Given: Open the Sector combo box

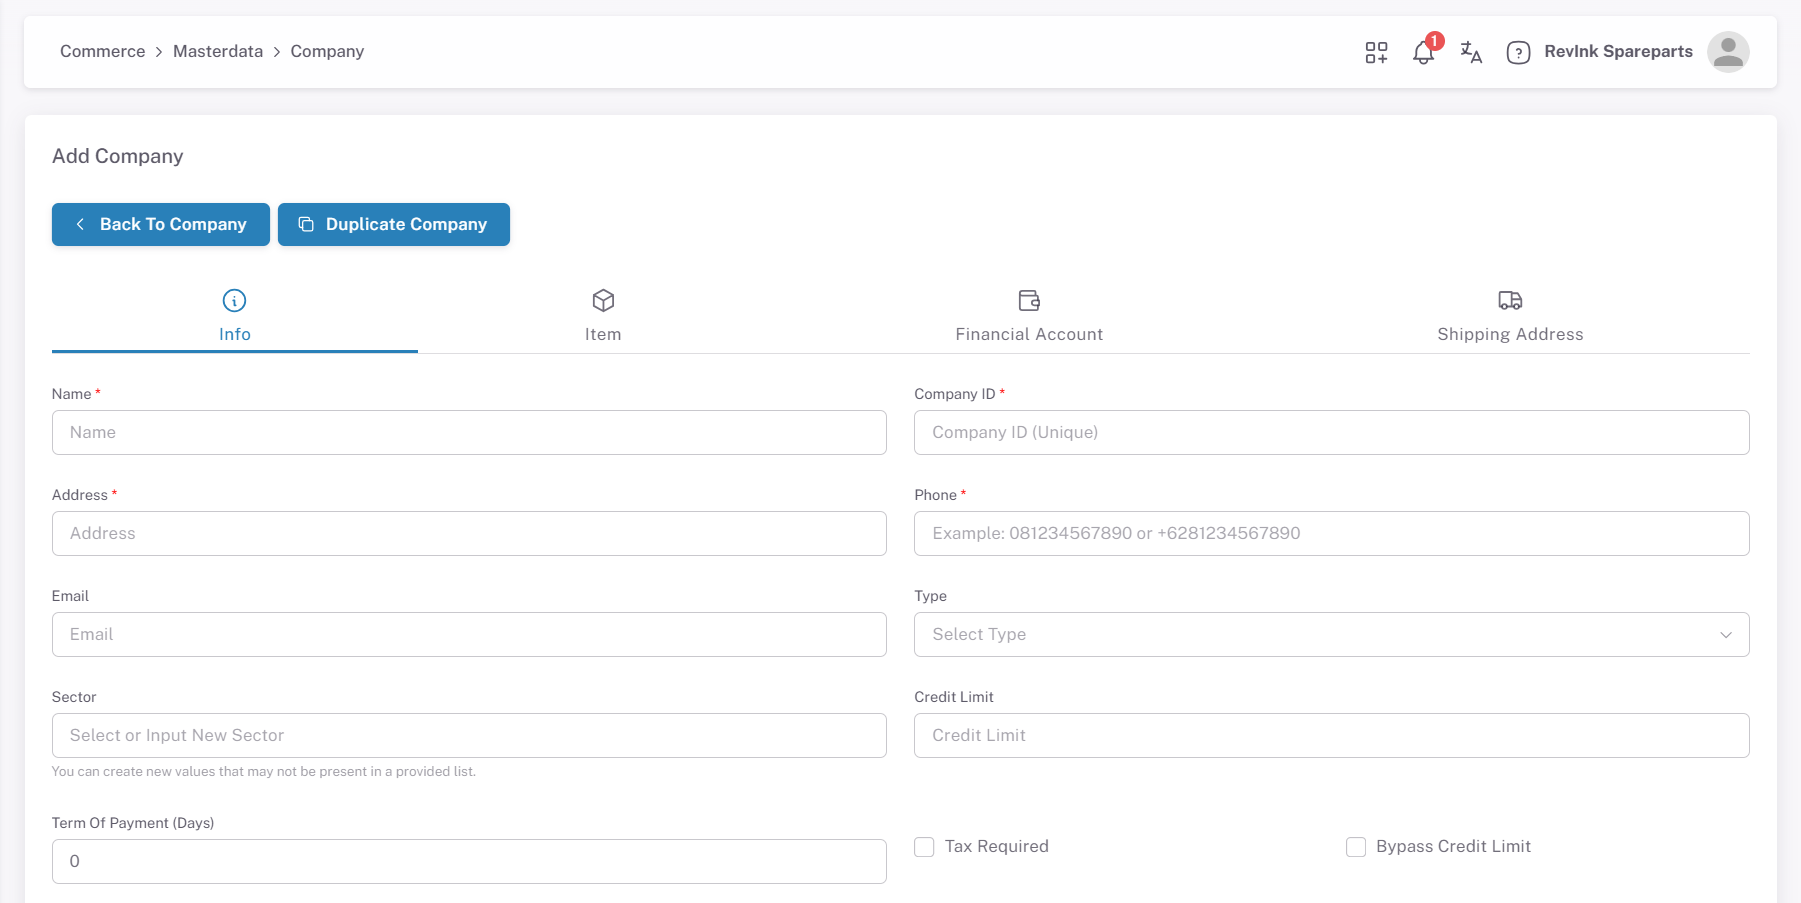Looking at the screenshot, I should (x=469, y=735).
